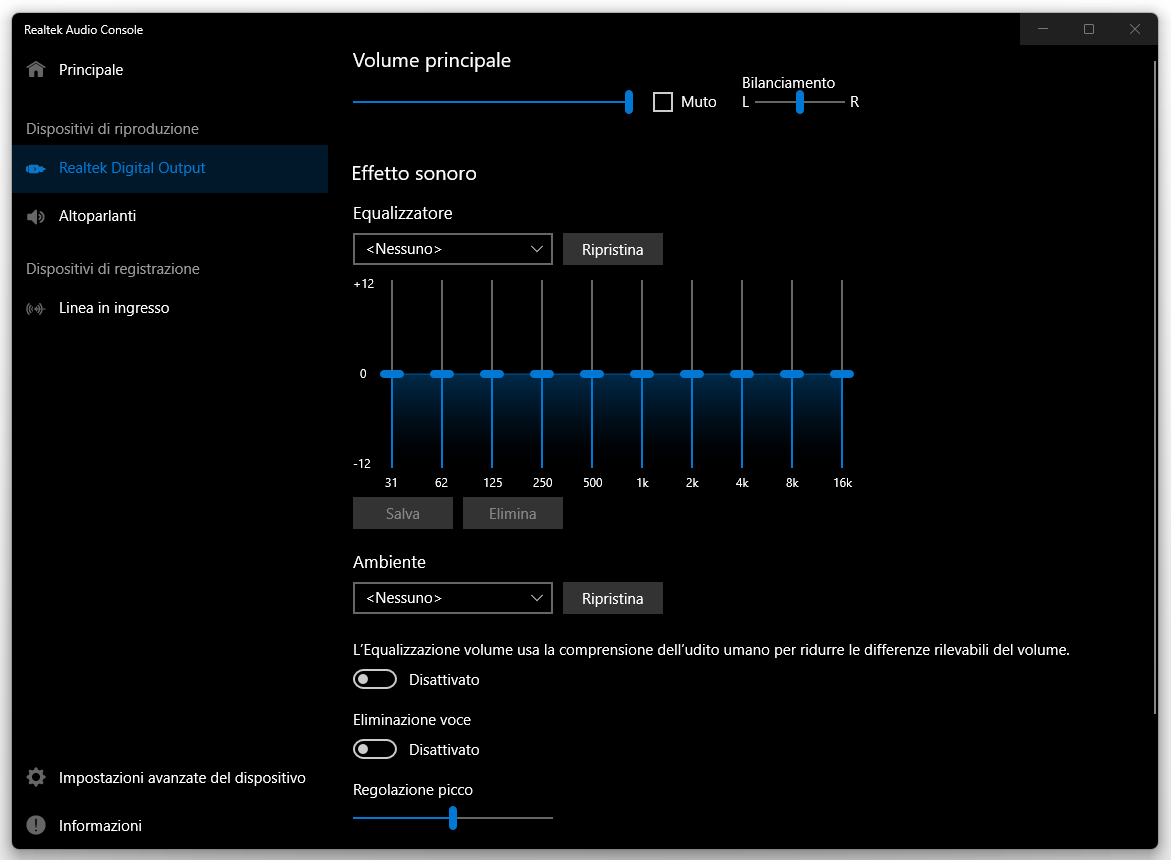The height and width of the screenshot is (860, 1171).
Task: Select Realtek Digital Output in the sidebar
Action: coord(170,169)
